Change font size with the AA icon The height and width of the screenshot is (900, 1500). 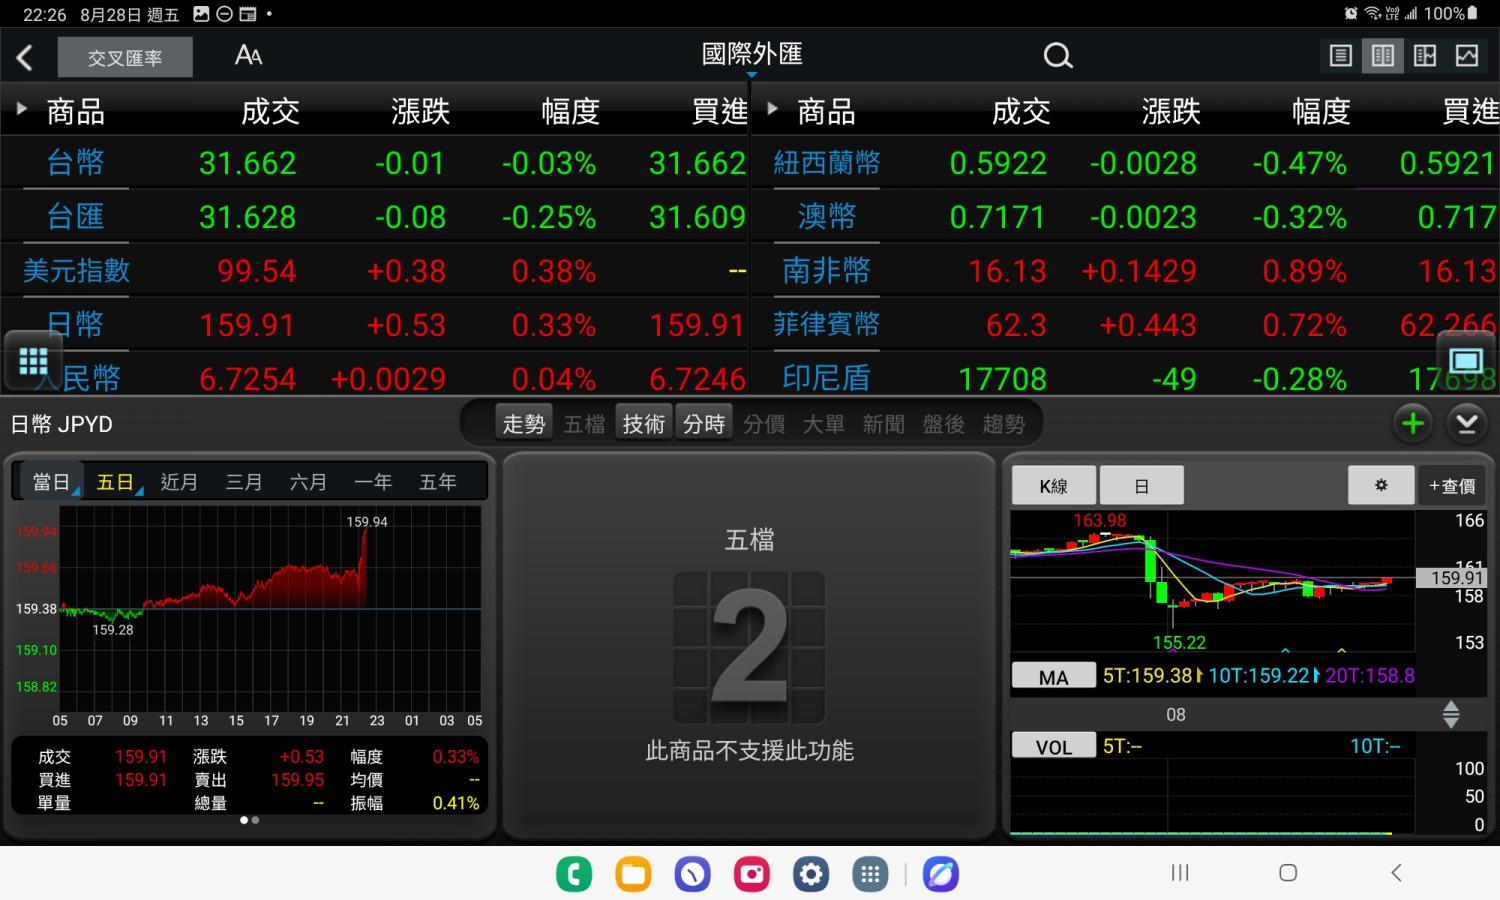[248, 56]
